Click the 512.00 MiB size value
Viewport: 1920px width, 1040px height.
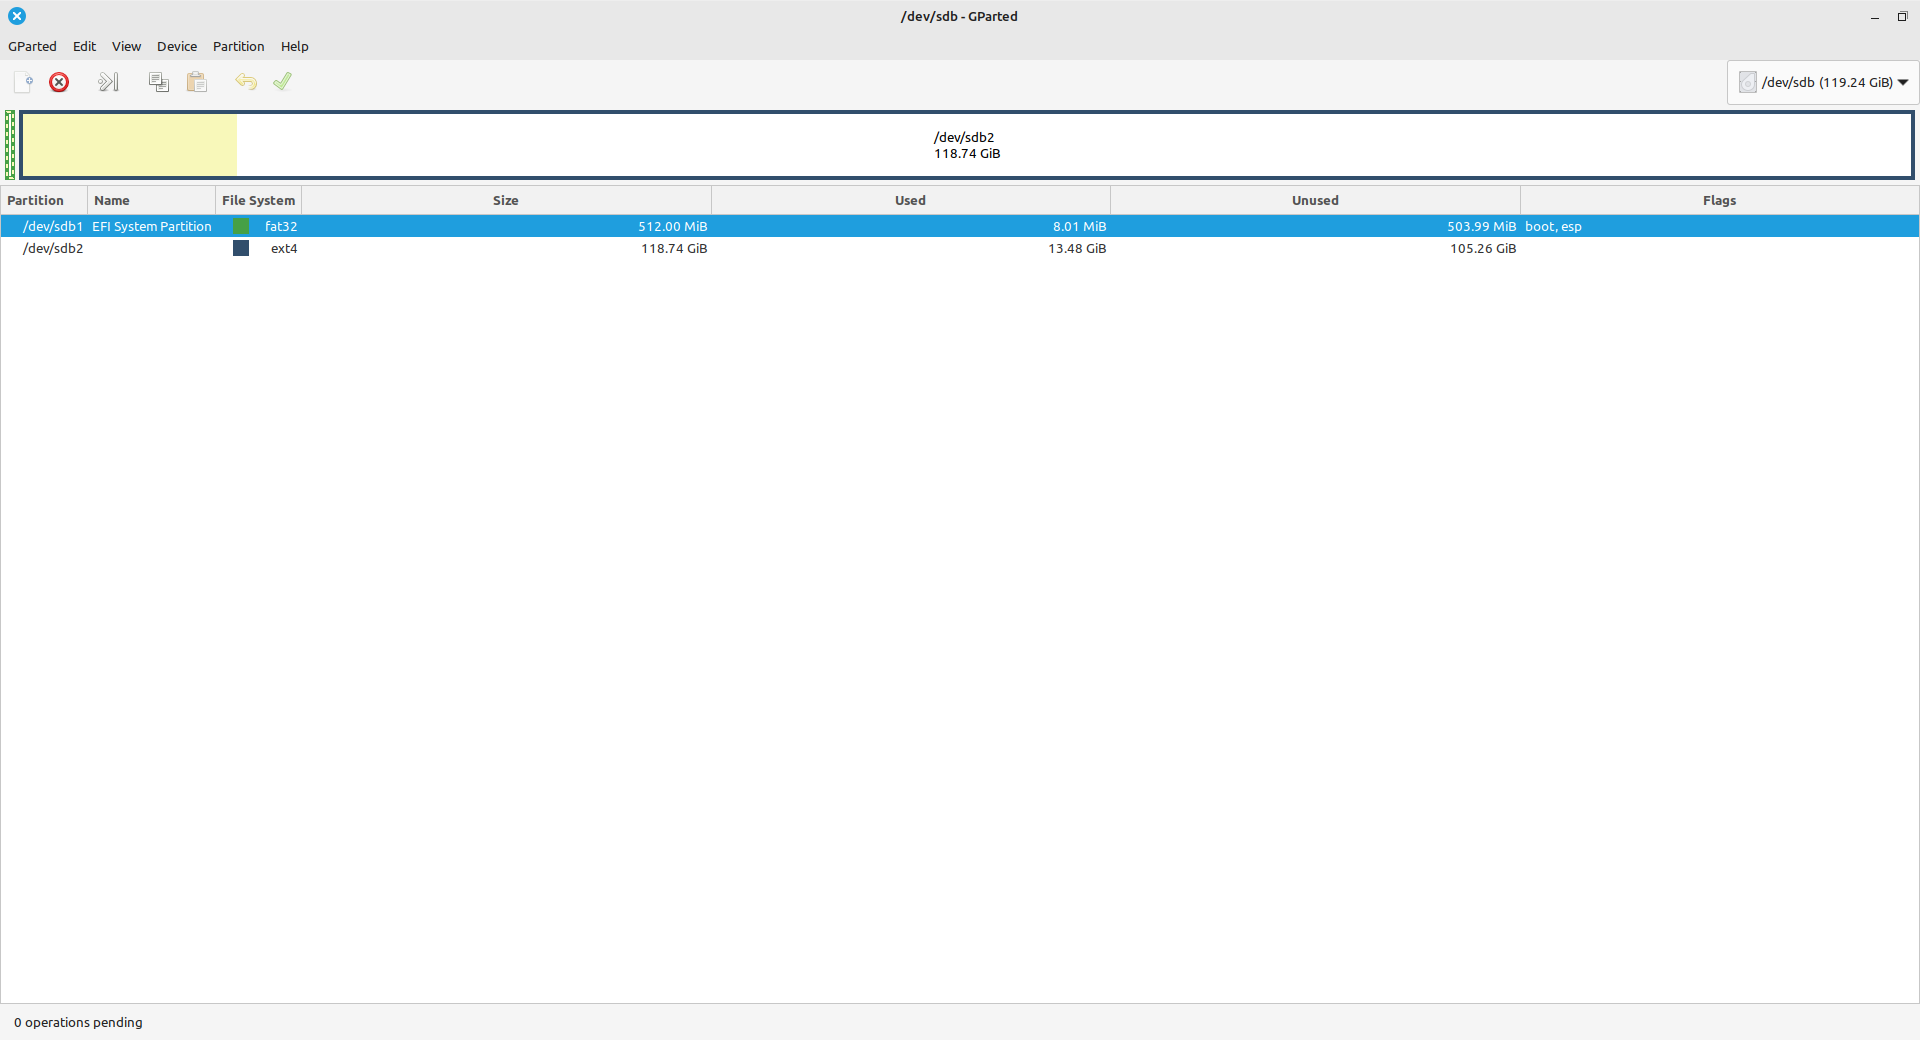[673, 226]
